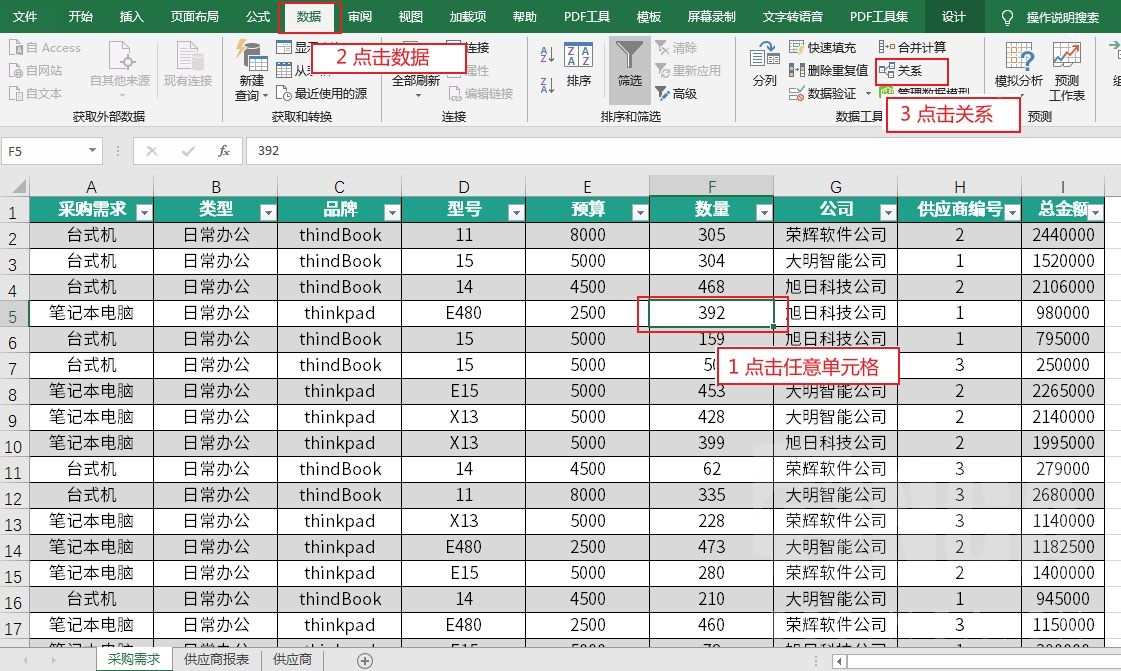1121x671 pixels.
Task: Open the 供应商报表 sheet tab
Action: [x=216, y=660]
